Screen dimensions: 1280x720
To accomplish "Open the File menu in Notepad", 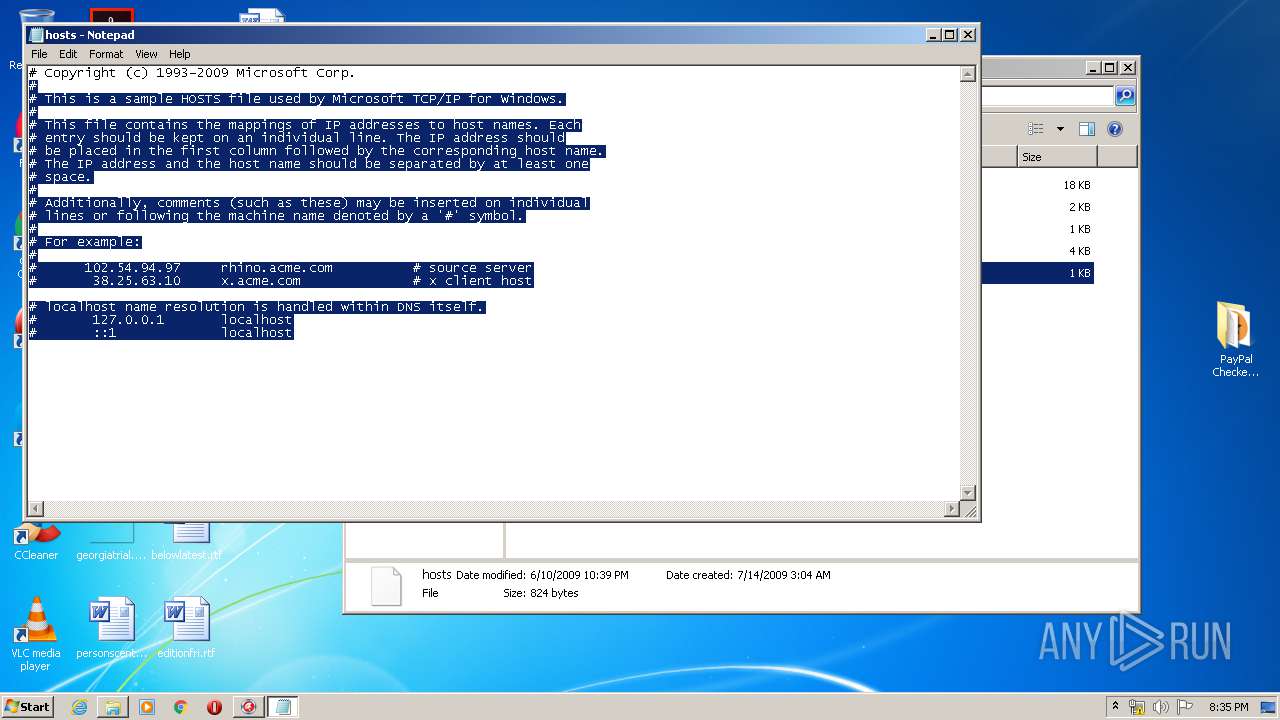I will click(x=39, y=54).
